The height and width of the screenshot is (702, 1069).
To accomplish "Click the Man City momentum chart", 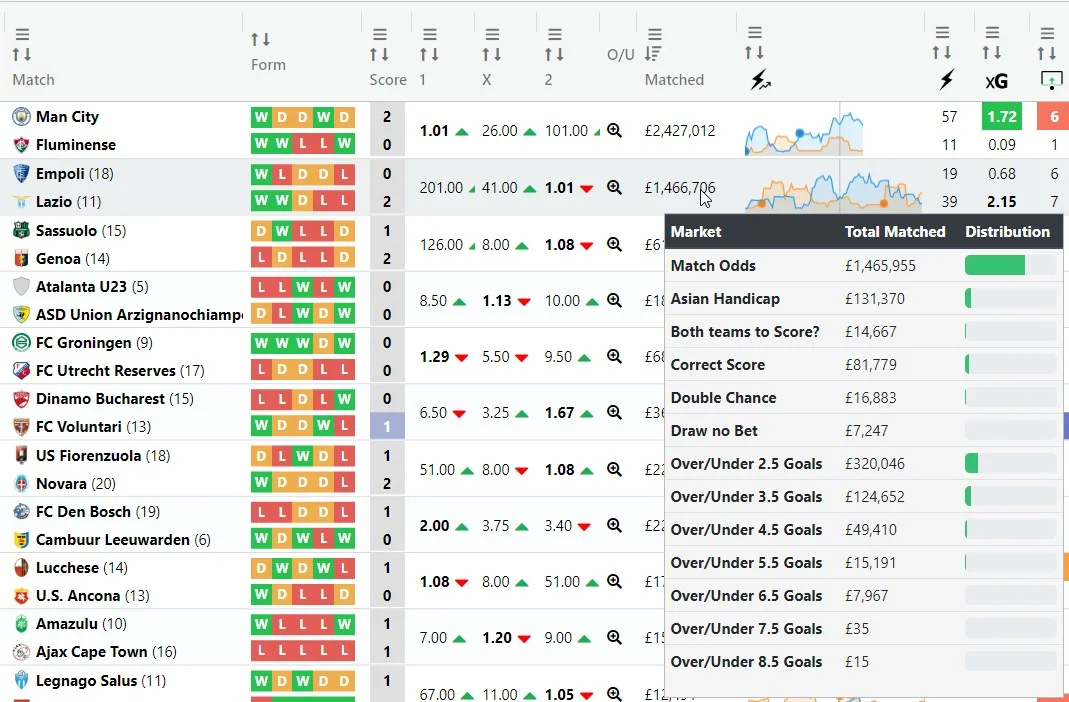I will pos(804,132).
